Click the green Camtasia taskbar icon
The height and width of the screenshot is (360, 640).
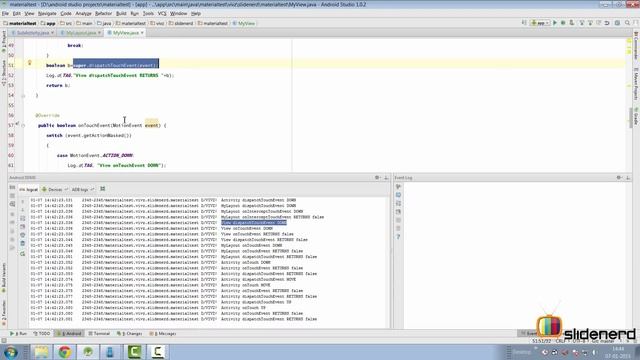pyautogui.click(x=134, y=352)
